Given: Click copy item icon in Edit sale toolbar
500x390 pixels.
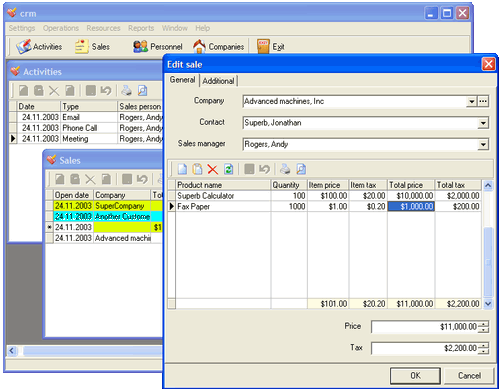Looking at the screenshot, I should (x=197, y=169).
